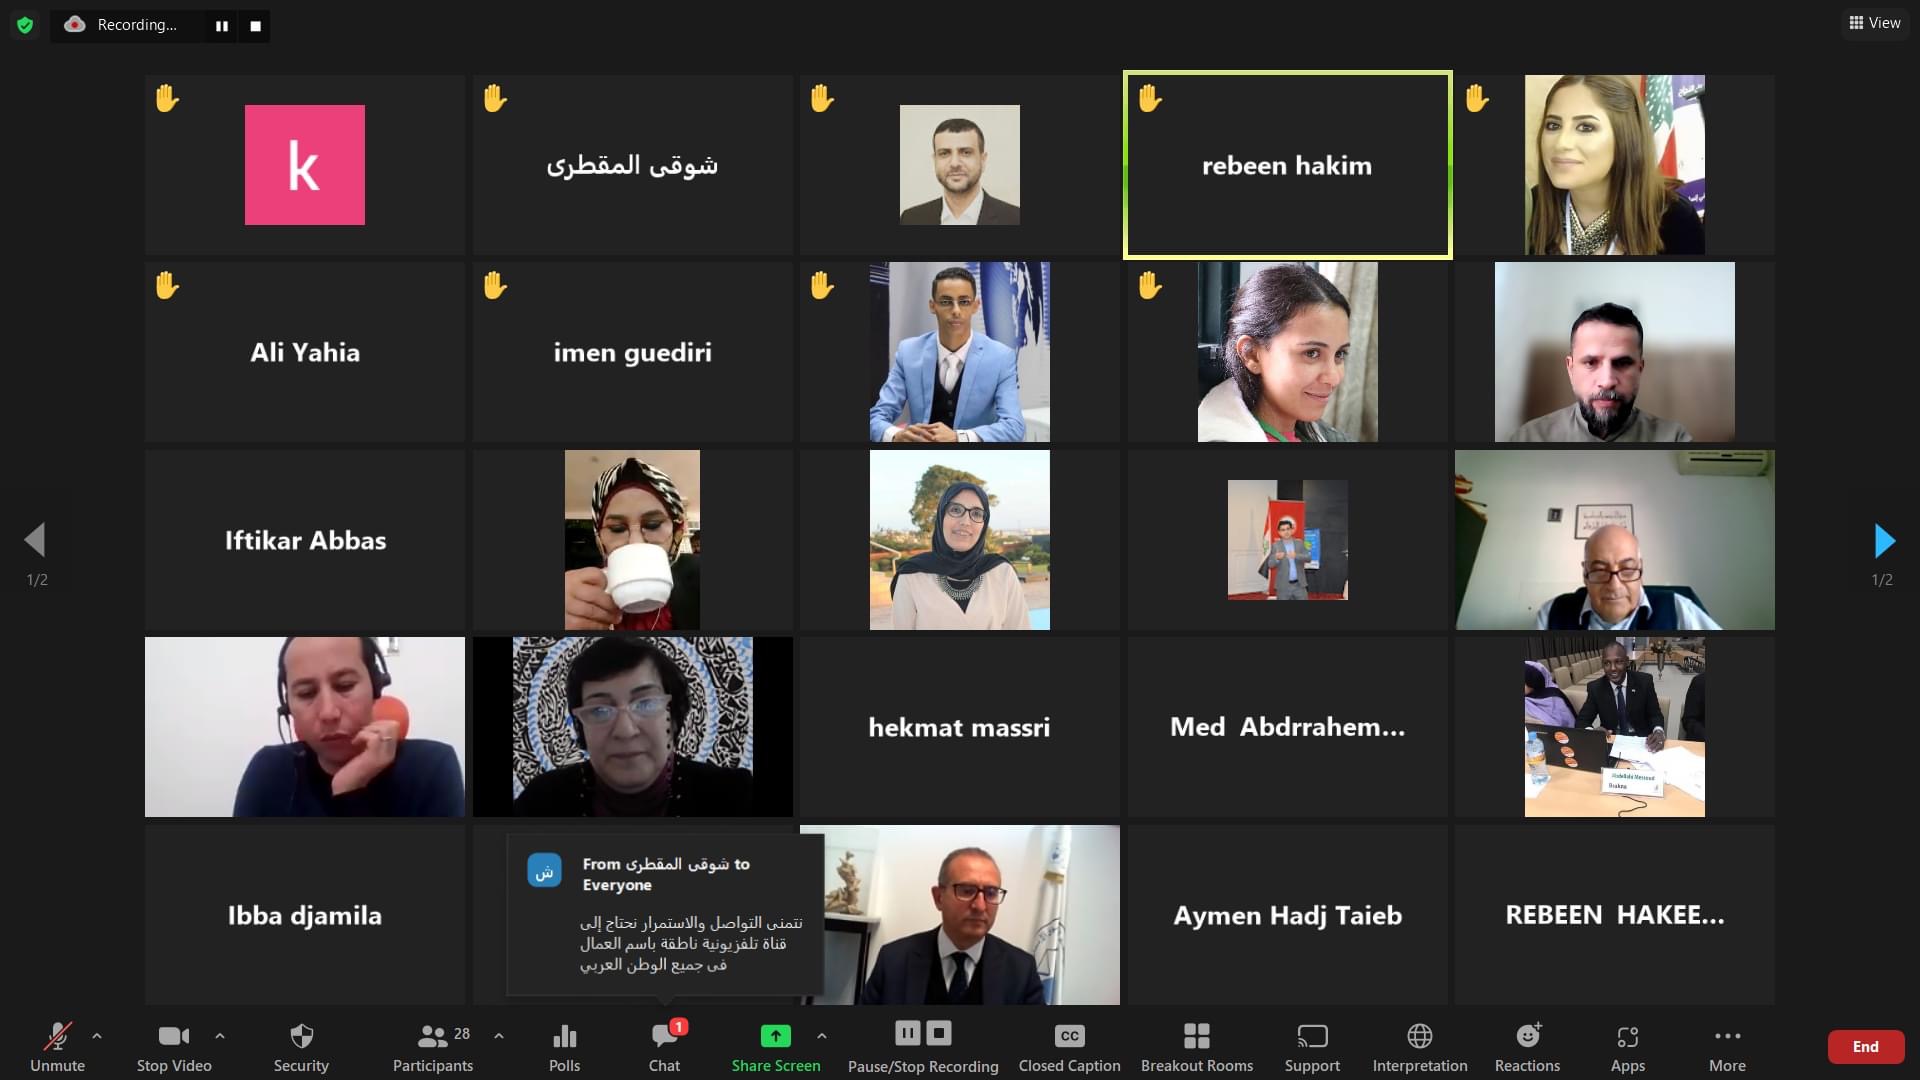Pause the recording in the top bar
Image resolution: width=1920 pixels, height=1080 pixels.
click(x=222, y=26)
